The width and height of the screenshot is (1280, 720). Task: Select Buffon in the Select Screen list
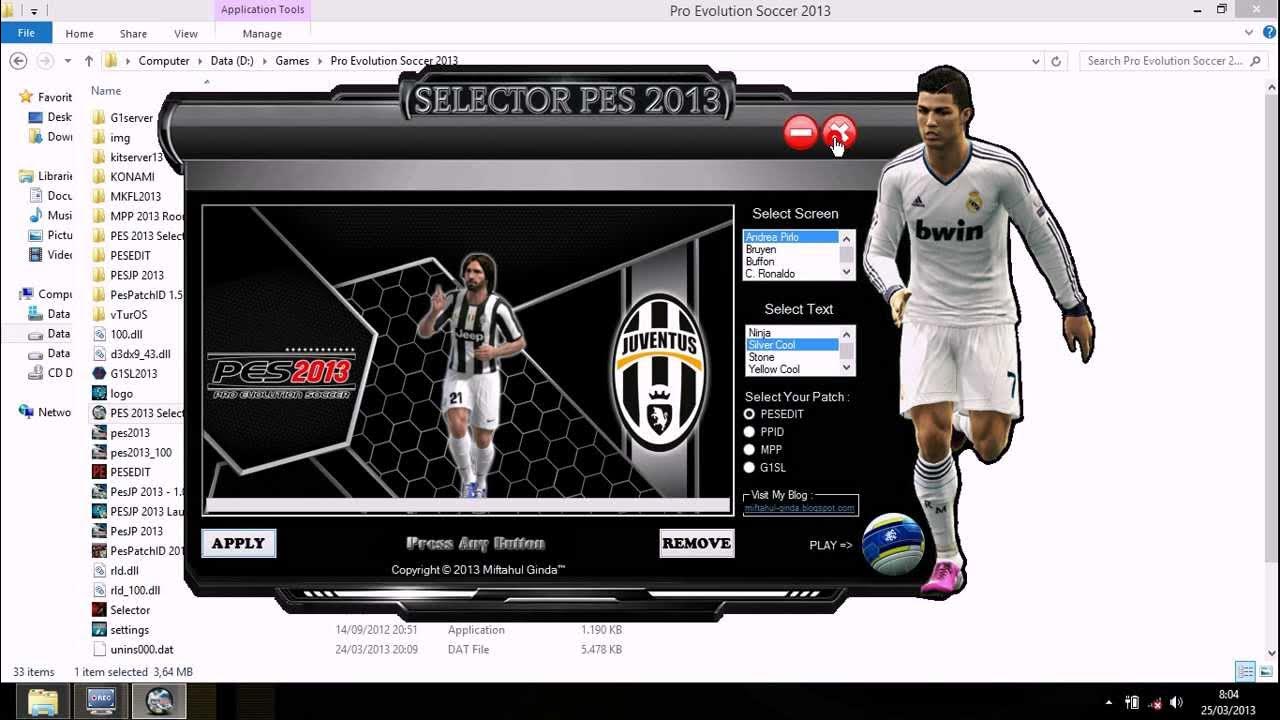(x=791, y=261)
